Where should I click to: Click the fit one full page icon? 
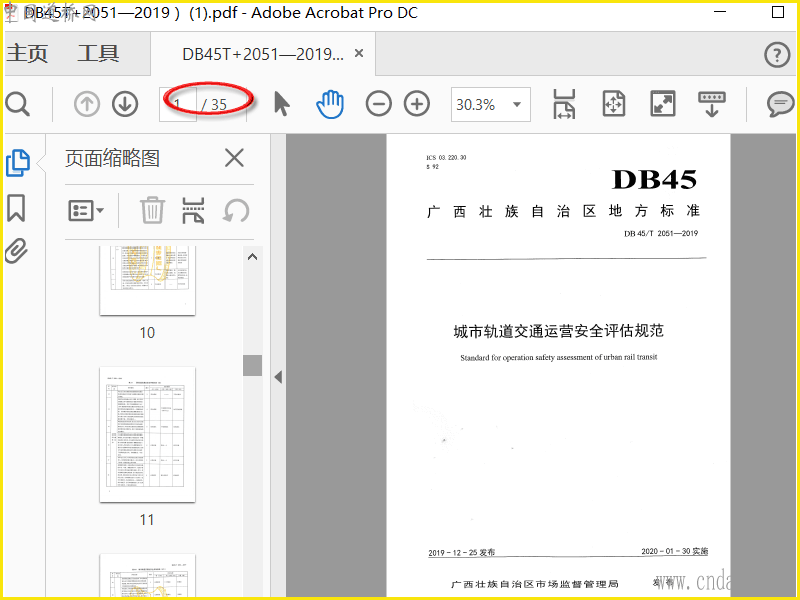tap(613, 104)
